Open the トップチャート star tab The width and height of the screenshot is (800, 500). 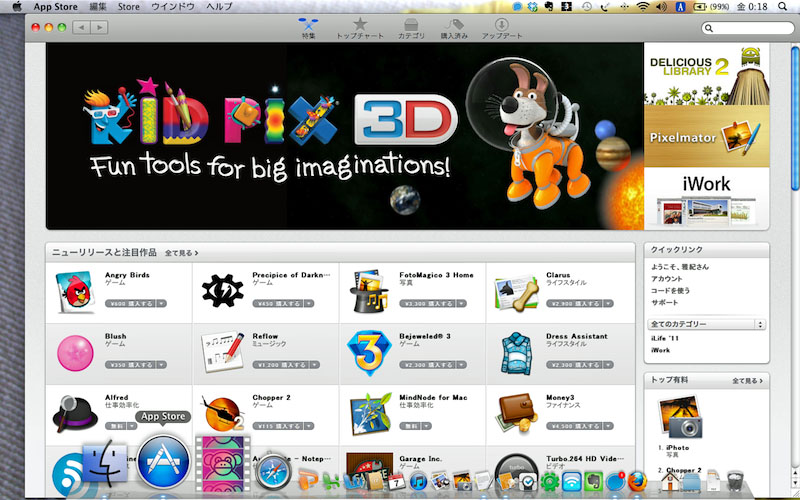[360, 28]
